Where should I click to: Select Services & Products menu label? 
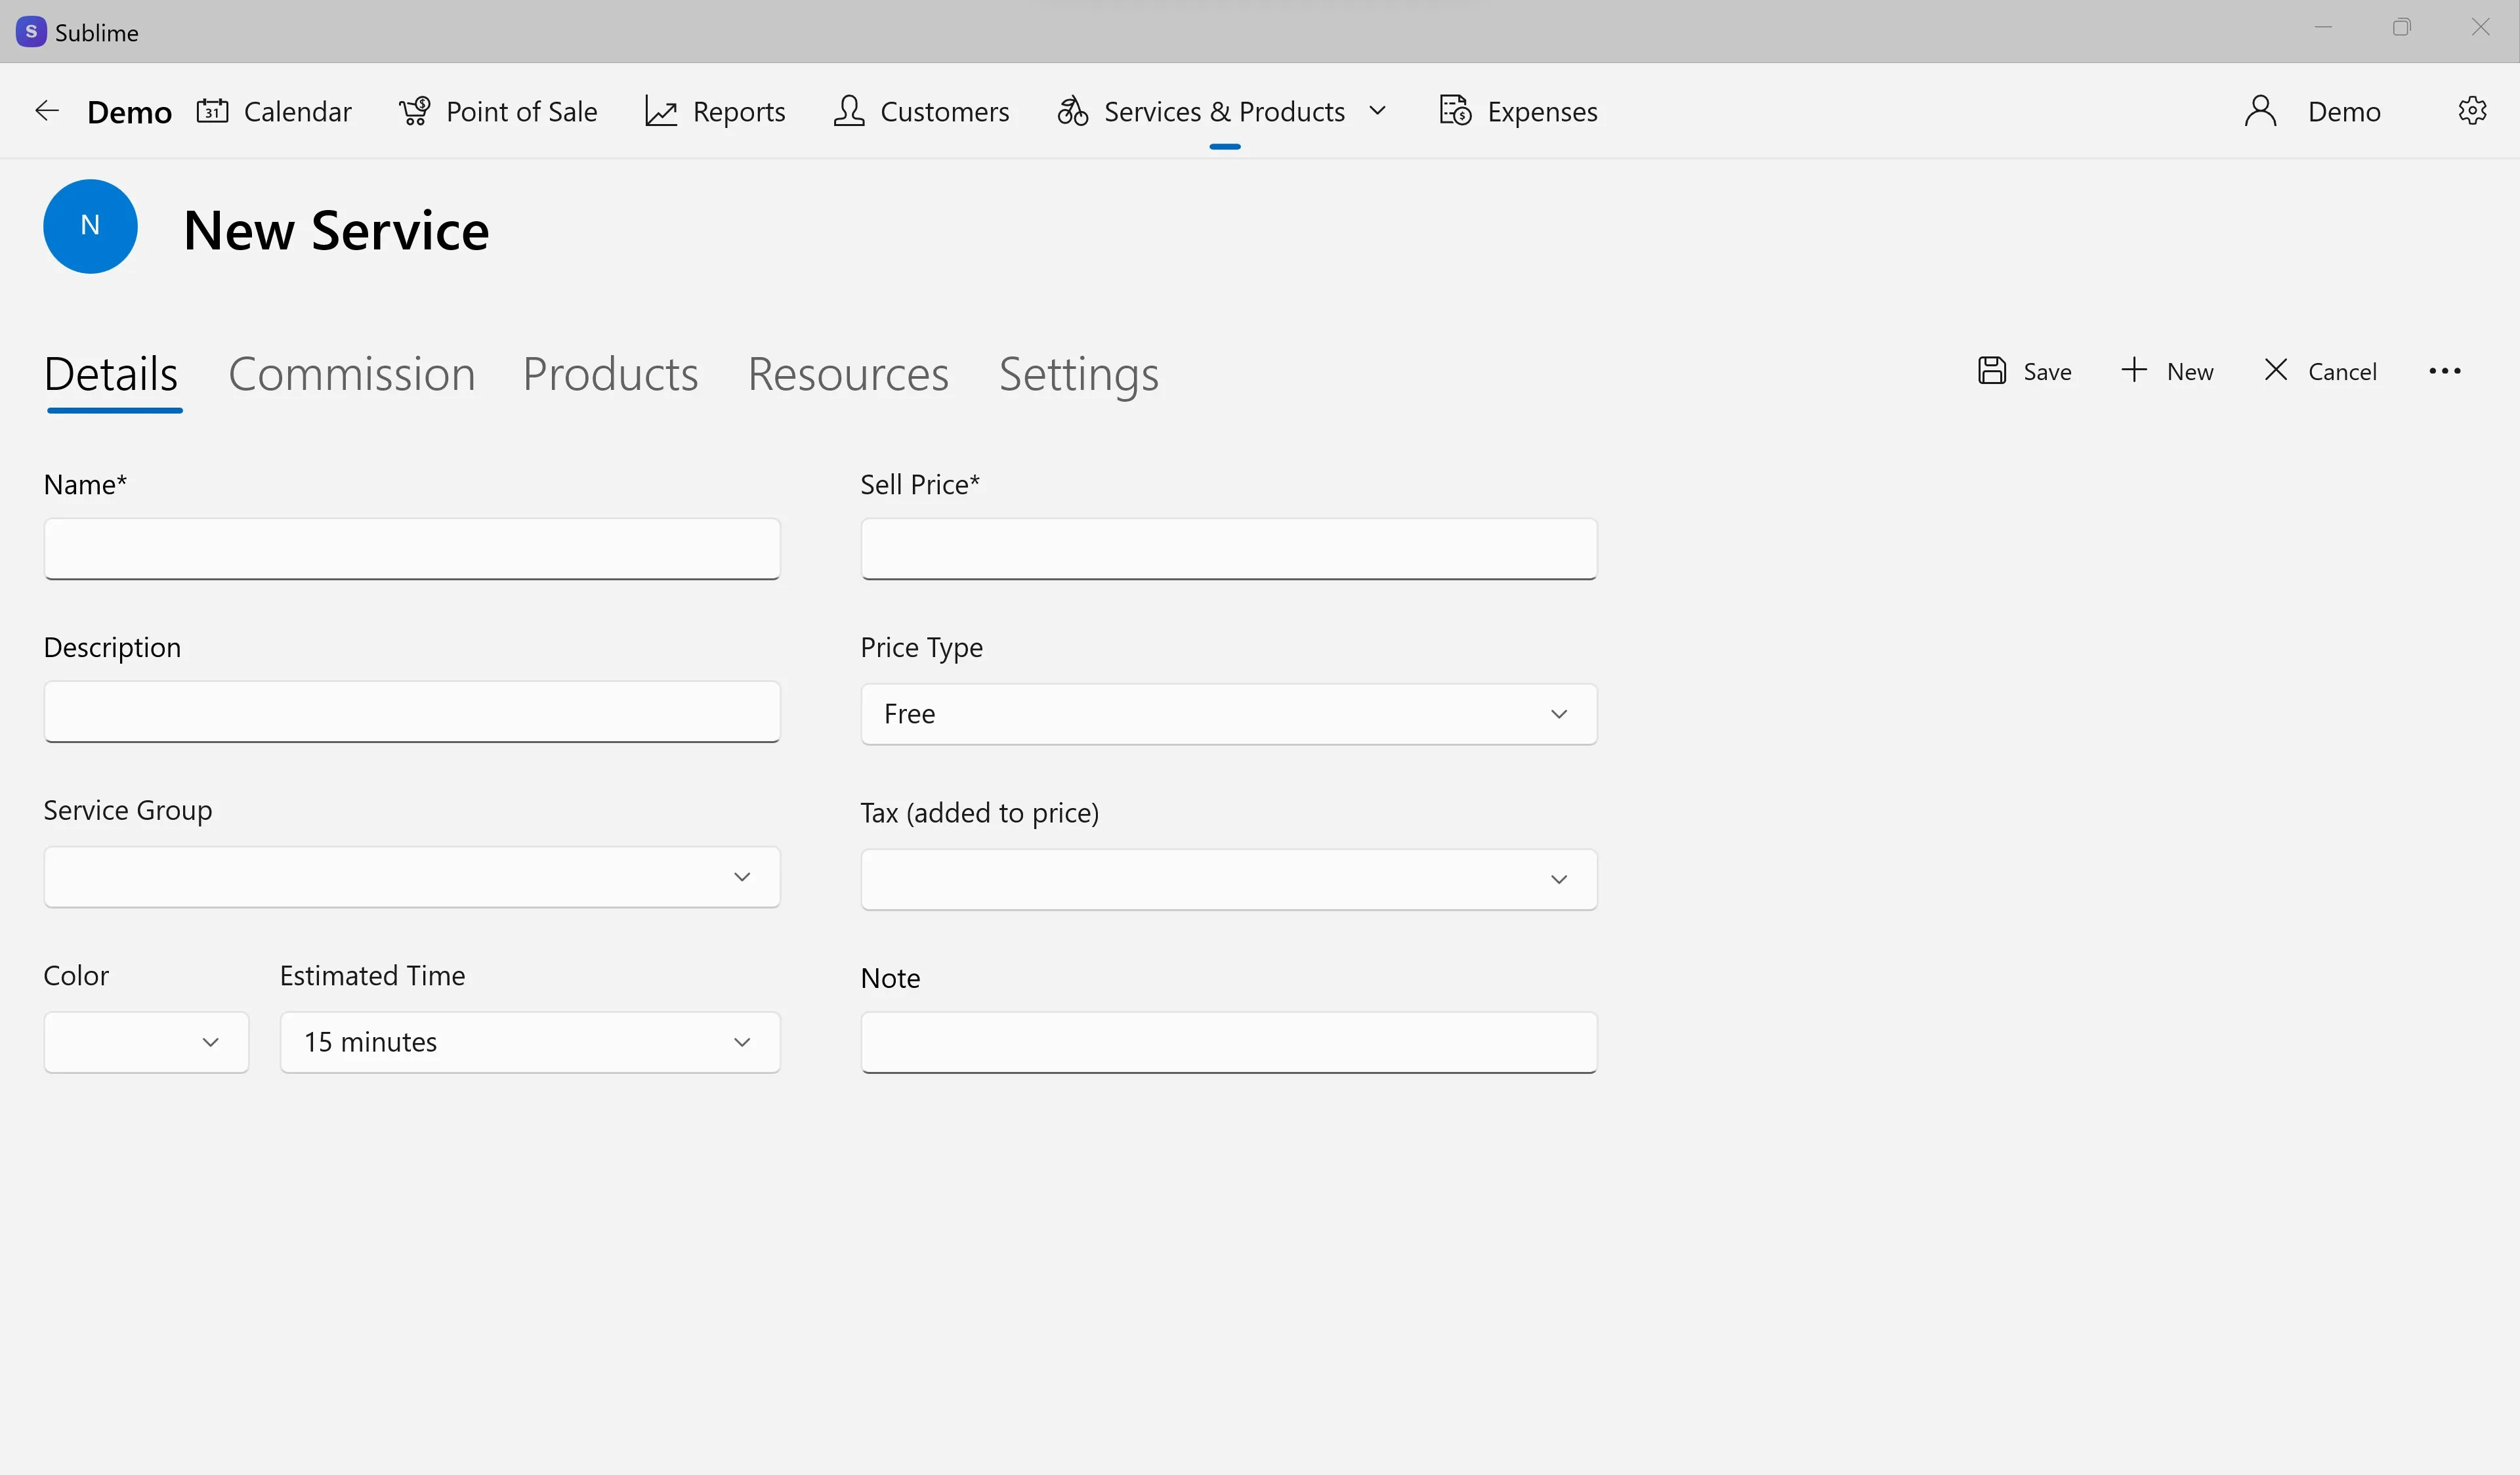tap(1224, 111)
